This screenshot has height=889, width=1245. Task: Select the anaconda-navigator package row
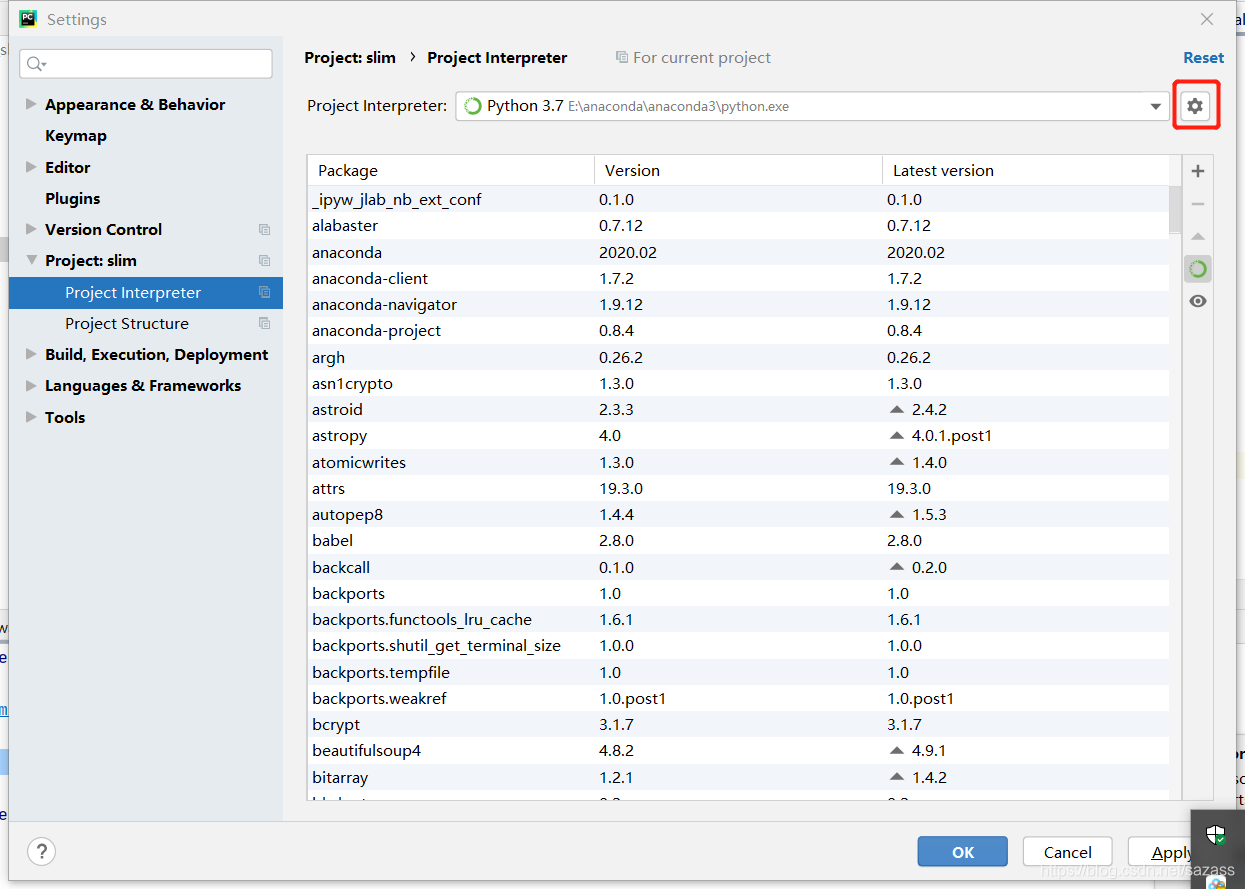point(738,305)
